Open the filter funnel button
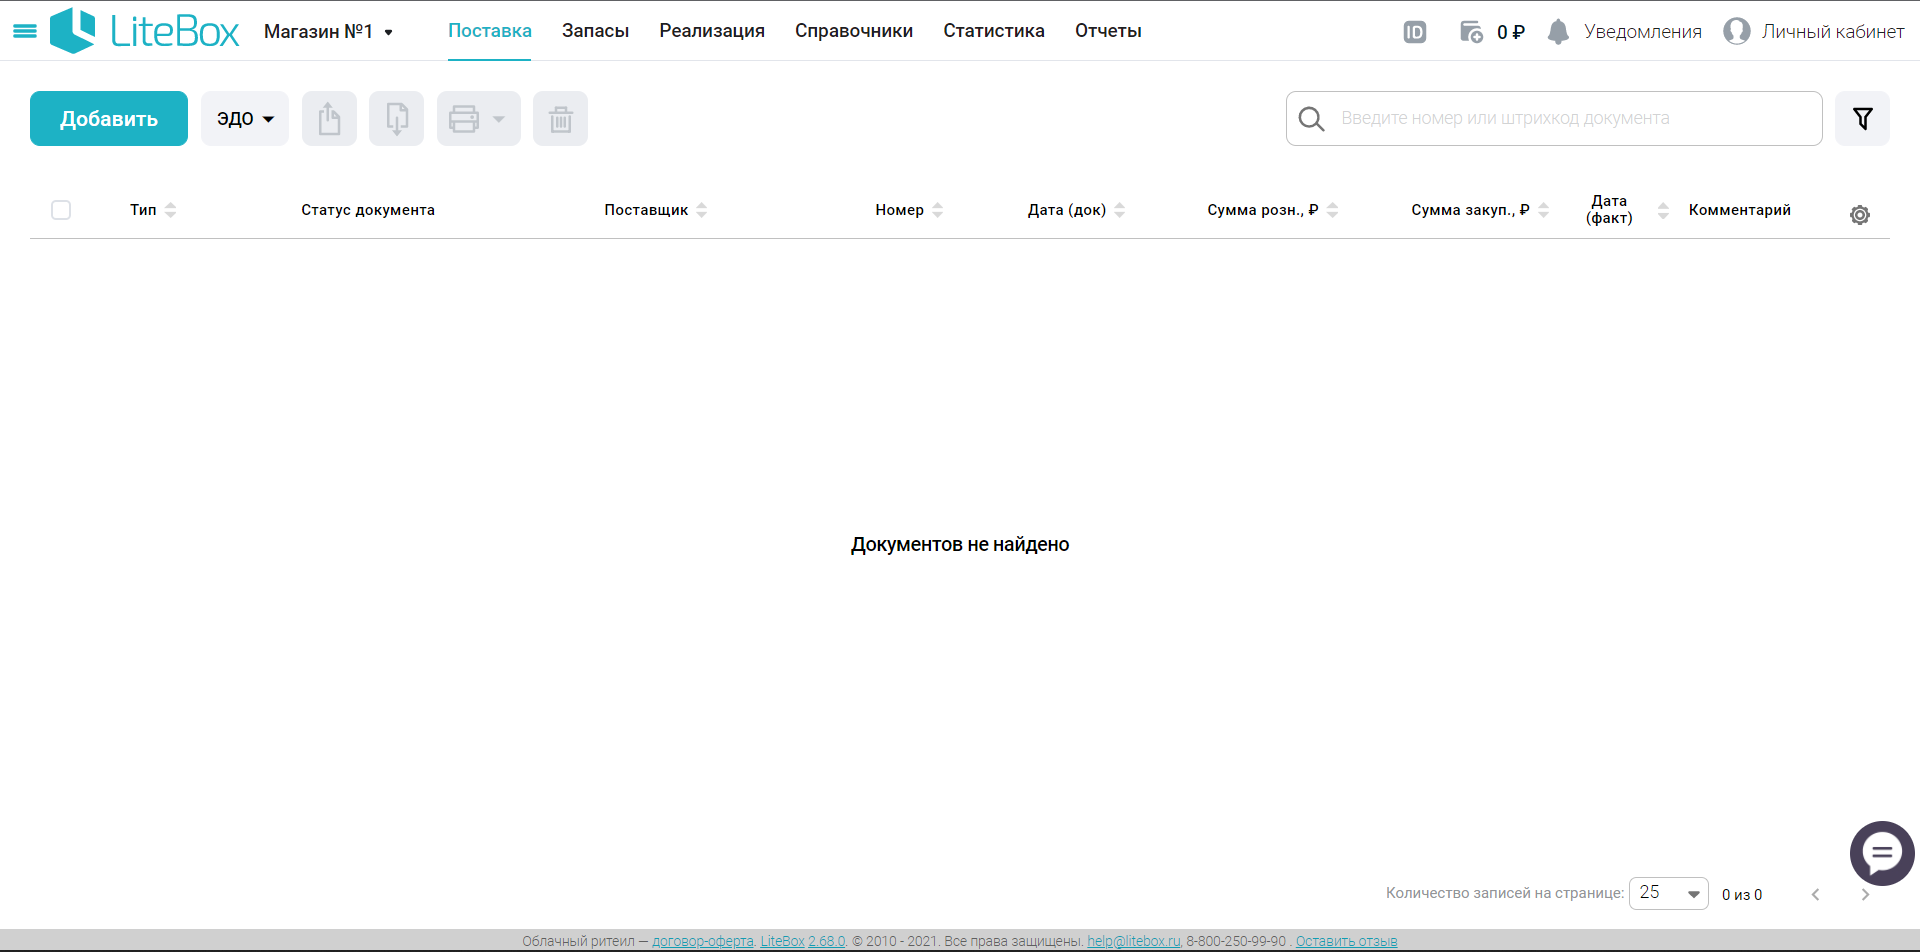 pos(1862,119)
